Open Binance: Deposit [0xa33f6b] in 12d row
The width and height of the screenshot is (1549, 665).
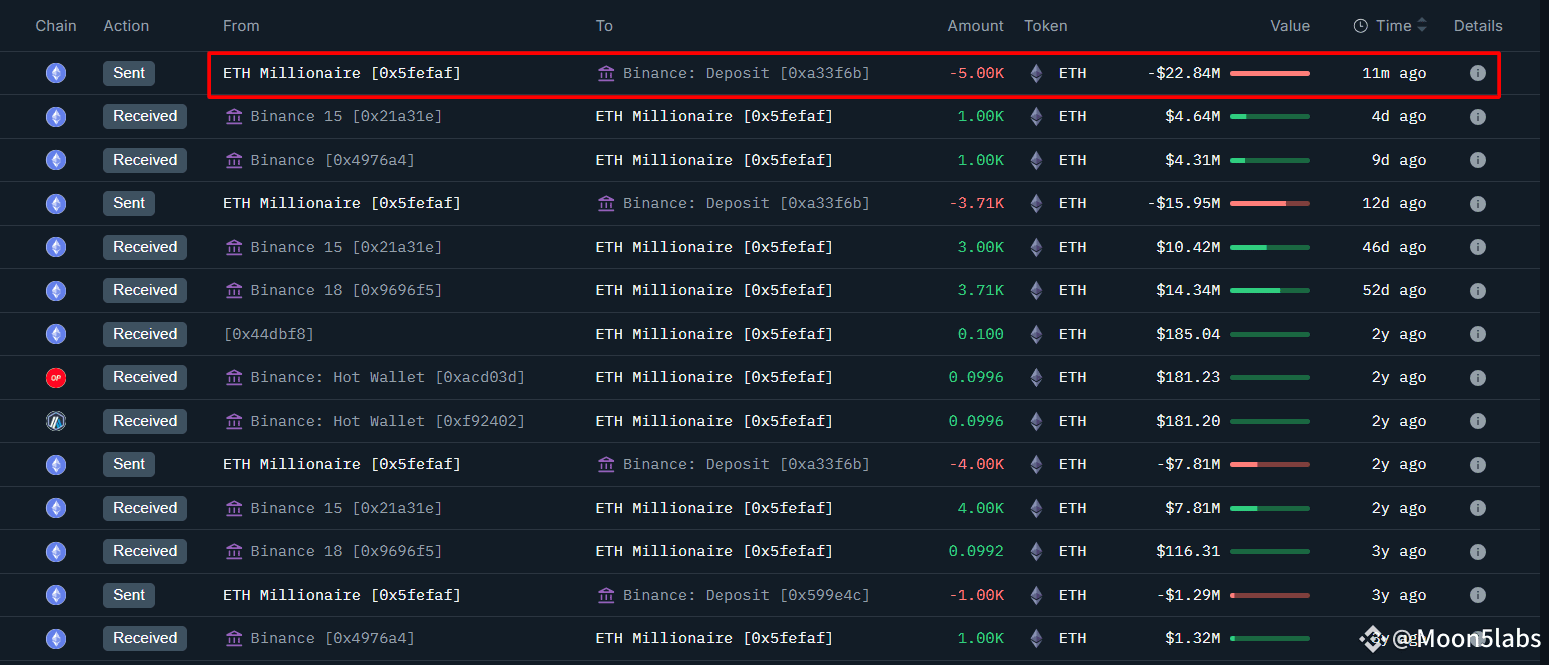[x=746, y=203]
